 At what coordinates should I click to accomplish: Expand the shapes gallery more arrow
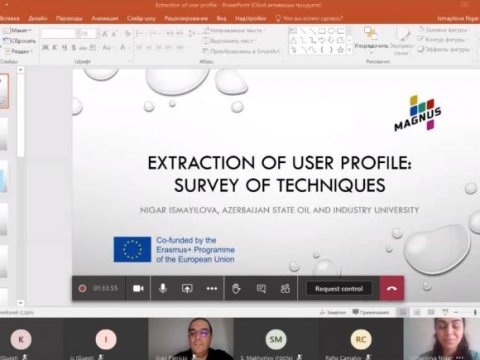pyautogui.click(x=349, y=50)
